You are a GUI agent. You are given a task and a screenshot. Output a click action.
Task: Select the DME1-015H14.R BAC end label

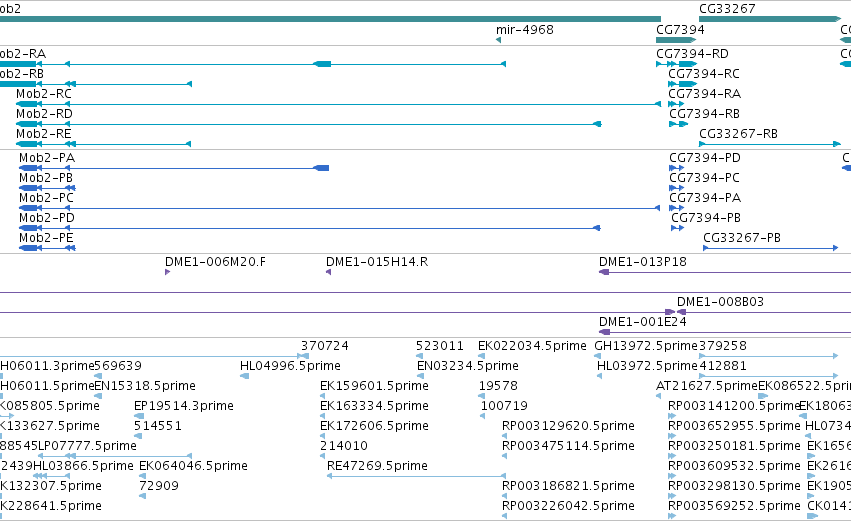(x=377, y=262)
